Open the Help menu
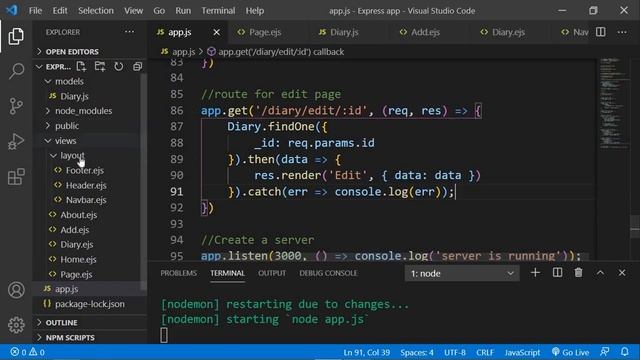The image size is (640, 360). point(255,11)
